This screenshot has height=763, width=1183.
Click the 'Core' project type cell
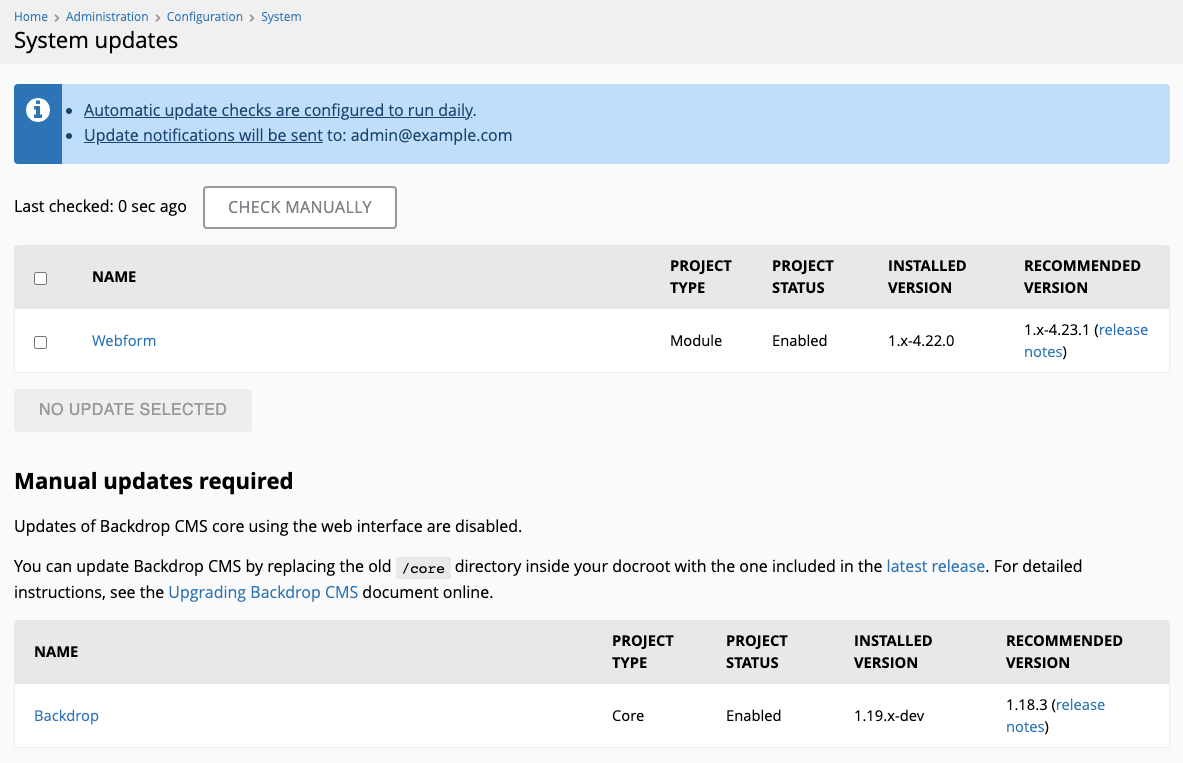(x=628, y=715)
